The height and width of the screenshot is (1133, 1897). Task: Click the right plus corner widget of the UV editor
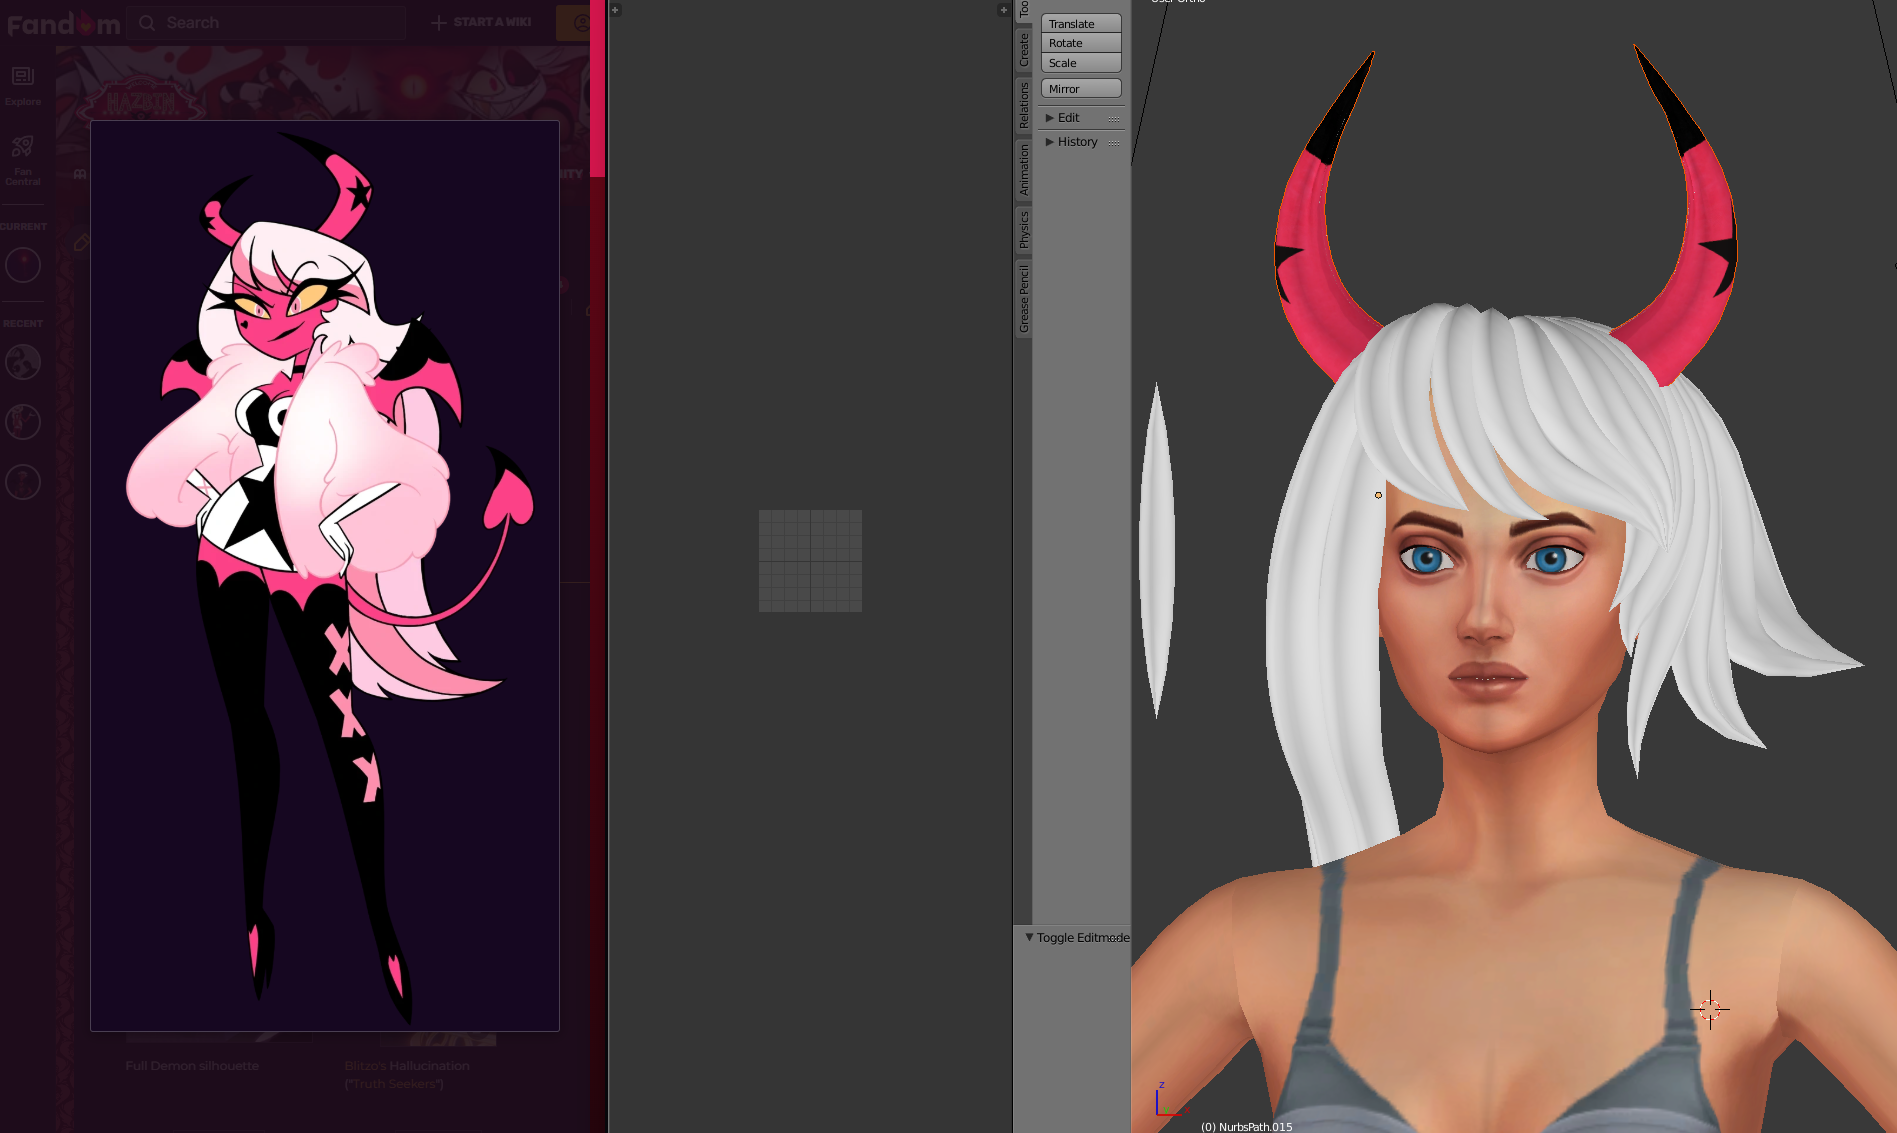(x=1003, y=10)
